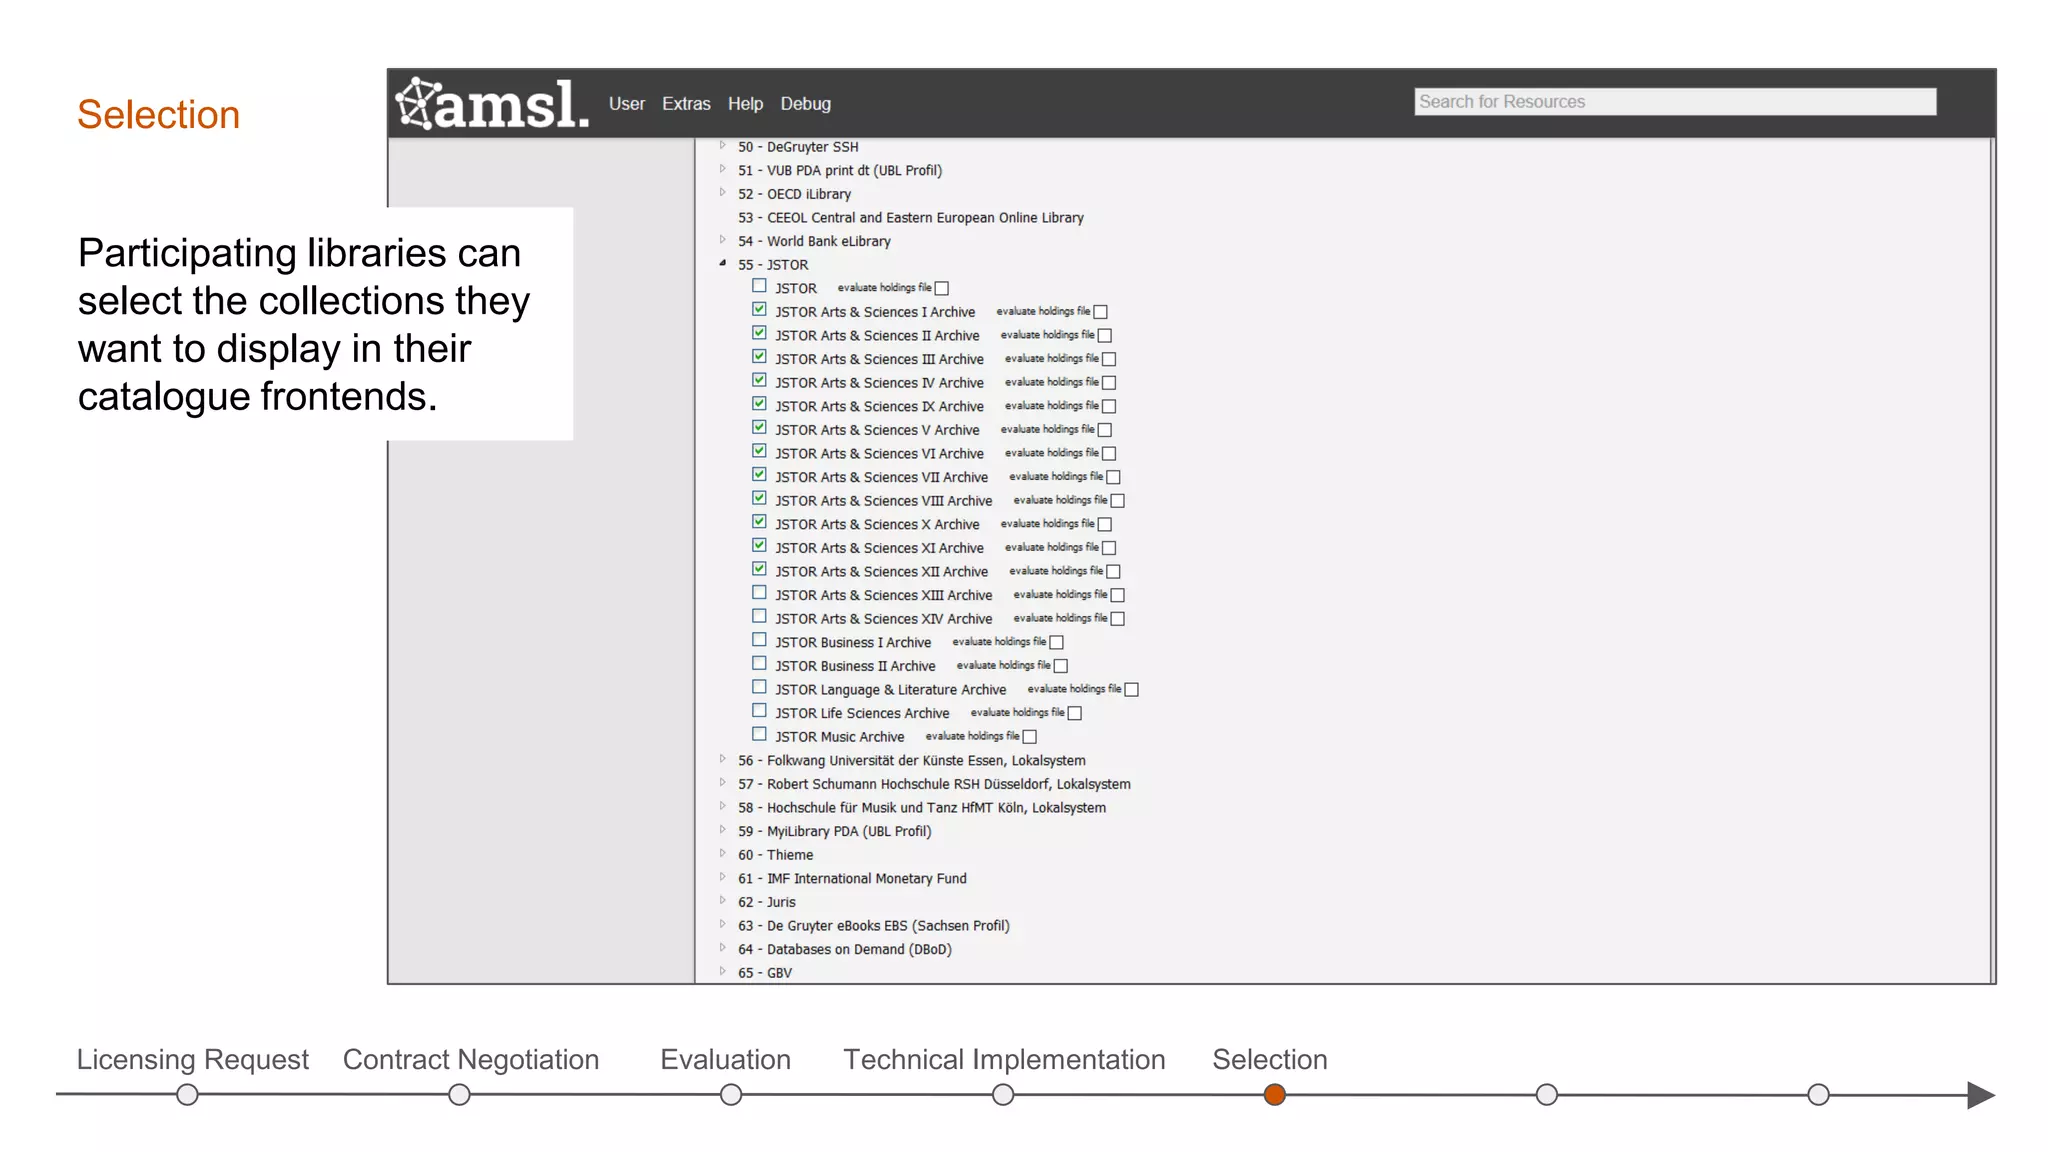Select 53 - CEEOL Central and Eastern European row

pos(910,217)
